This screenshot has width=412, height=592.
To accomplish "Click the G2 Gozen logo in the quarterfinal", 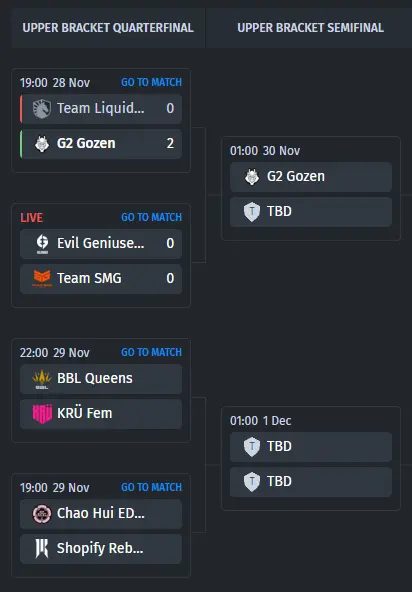I will tap(42, 144).
